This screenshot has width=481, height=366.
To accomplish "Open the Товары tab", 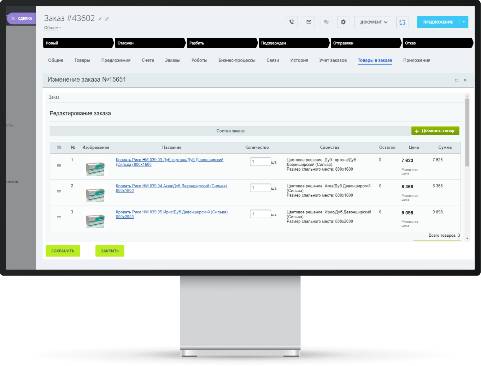I will tap(82, 60).
